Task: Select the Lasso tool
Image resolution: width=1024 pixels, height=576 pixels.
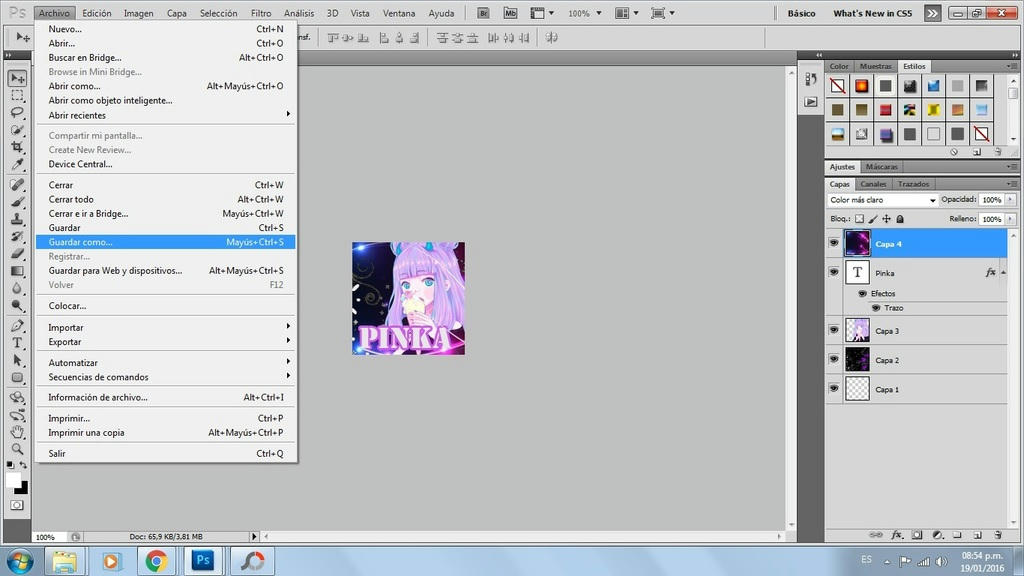Action: click(x=18, y=112)
